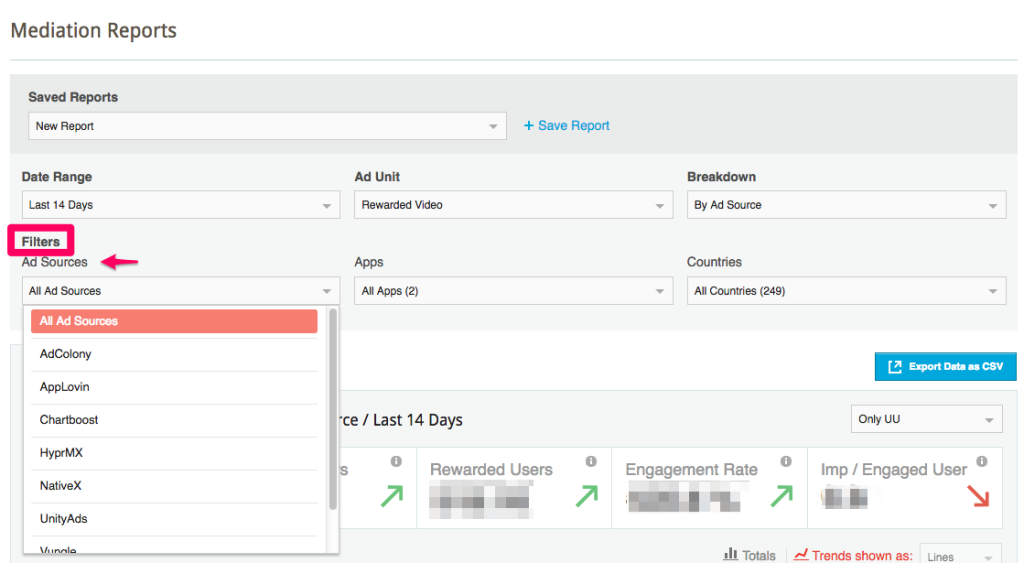1024x563 pixels.
Task: Click info icon on Engagement Rate card
Action: point(786,462)
